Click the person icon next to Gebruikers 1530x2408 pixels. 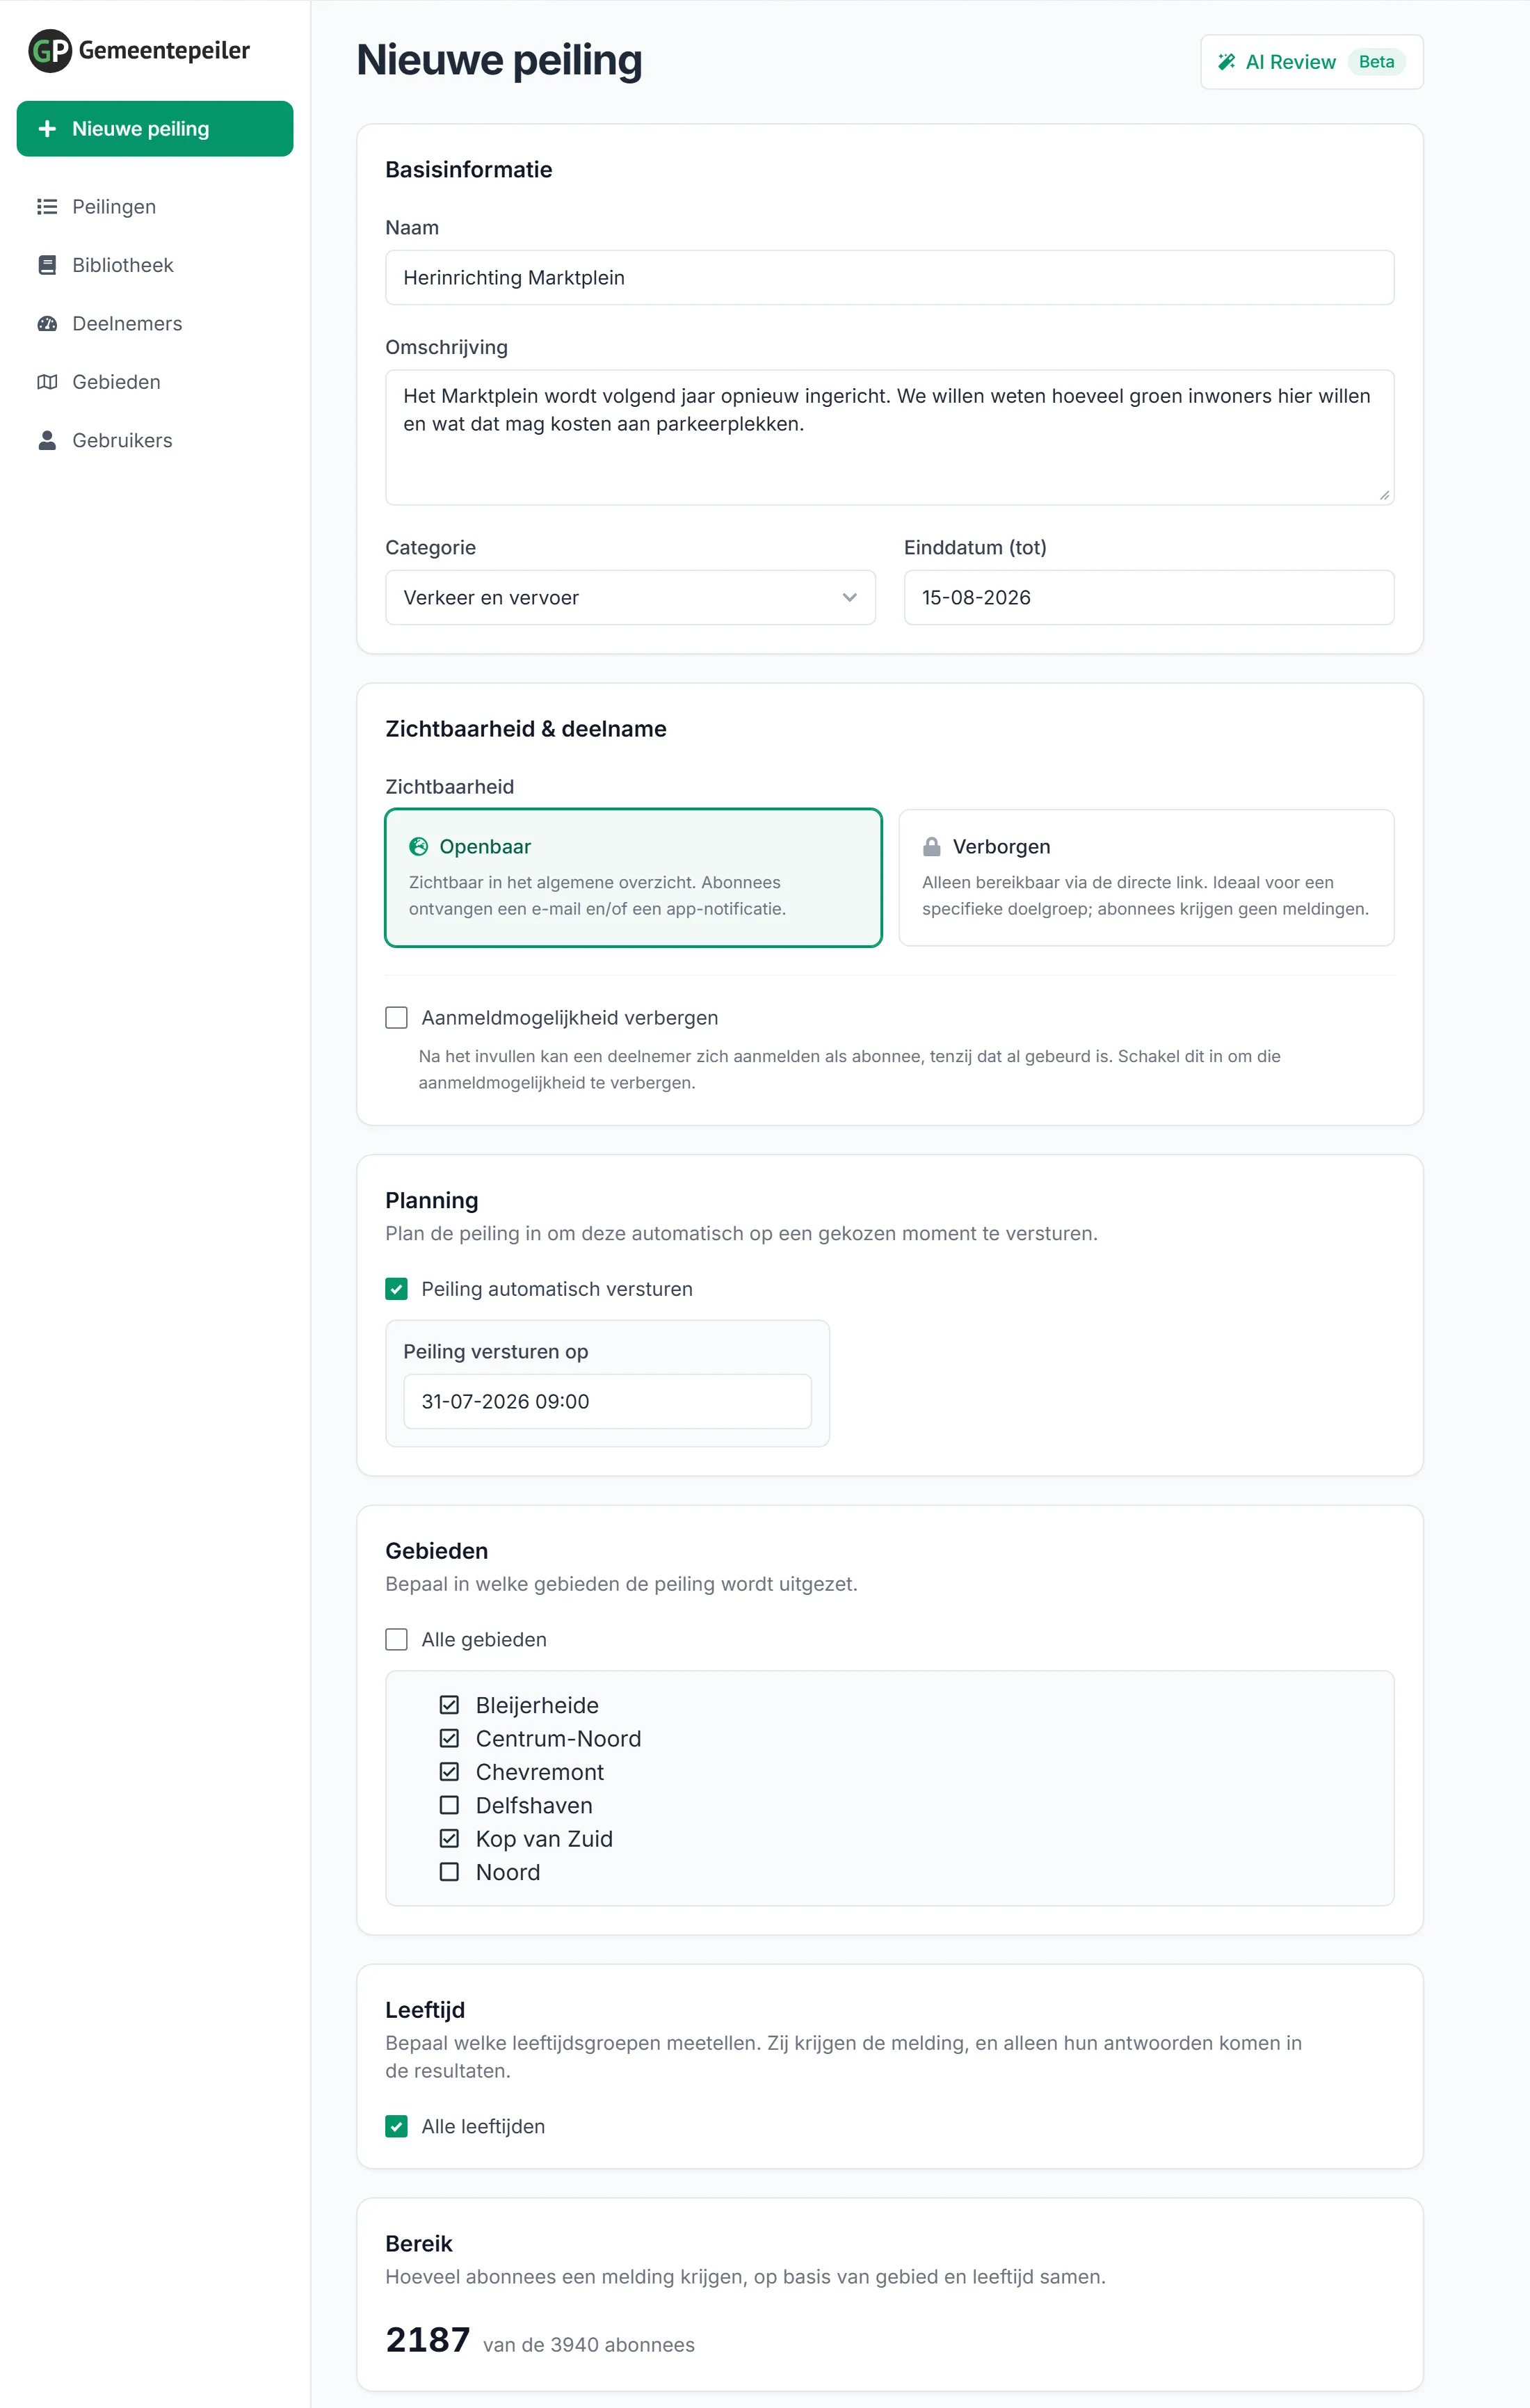(47, 441)
